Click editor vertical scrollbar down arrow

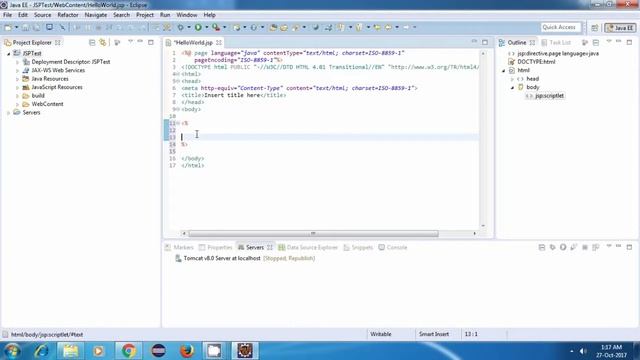coord(483,225)
